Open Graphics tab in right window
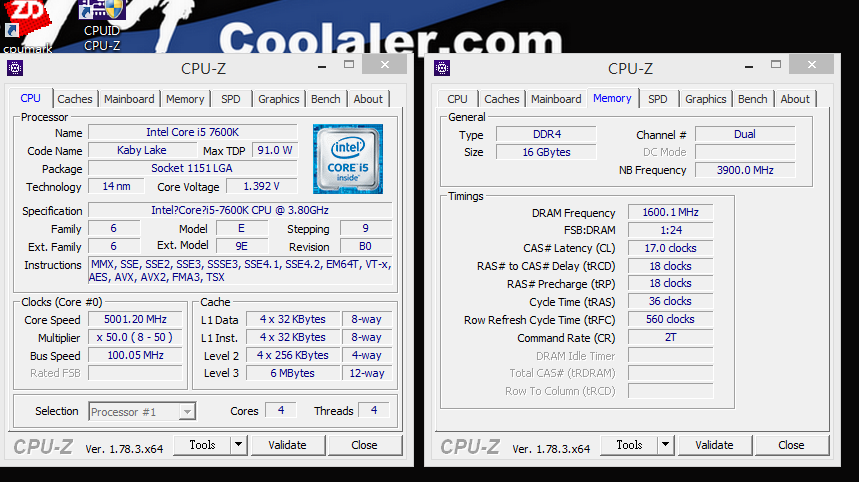The height and width of the screenshot is (482, 859). 705,99
